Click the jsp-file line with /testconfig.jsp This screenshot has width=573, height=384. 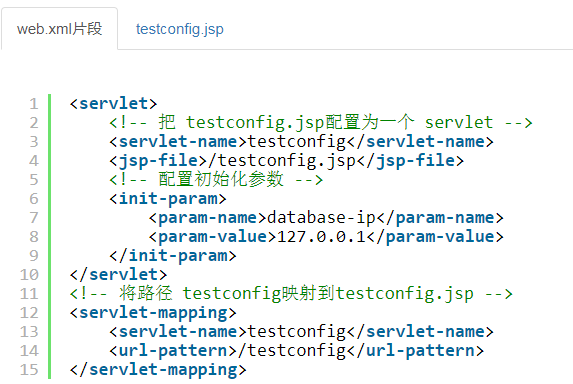coord(286,161)
